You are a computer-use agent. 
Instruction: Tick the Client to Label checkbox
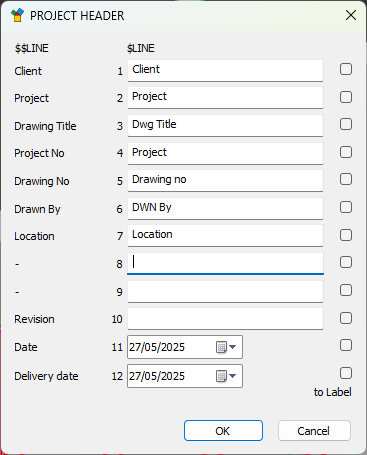click(346, 69)
